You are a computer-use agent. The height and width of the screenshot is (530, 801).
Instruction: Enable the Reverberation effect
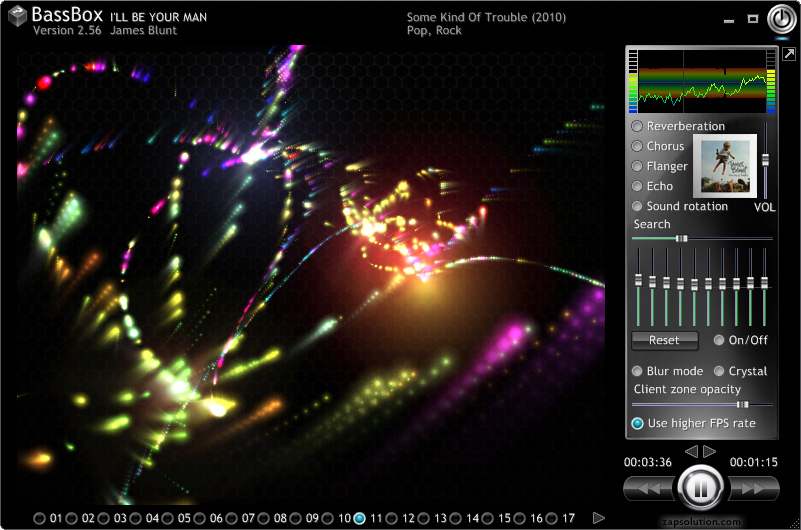(x=637, y=126)
